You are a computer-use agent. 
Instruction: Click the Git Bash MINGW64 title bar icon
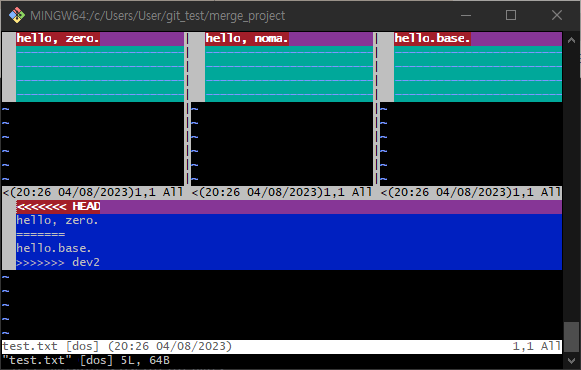[x=17, y=16]
